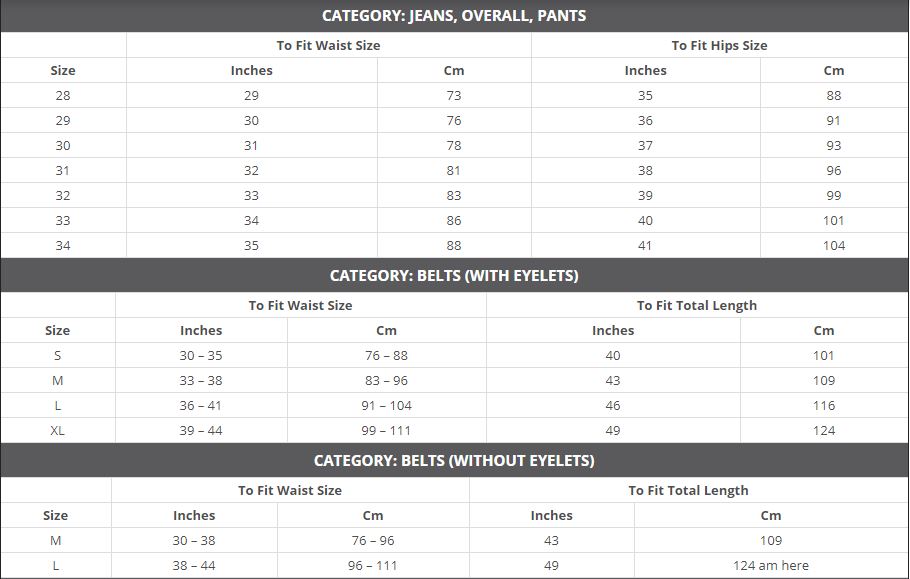The height and width of the screenshot is (579, 910).
Task: Select the 46 inches total length cell
Action: tap(613, 406)
